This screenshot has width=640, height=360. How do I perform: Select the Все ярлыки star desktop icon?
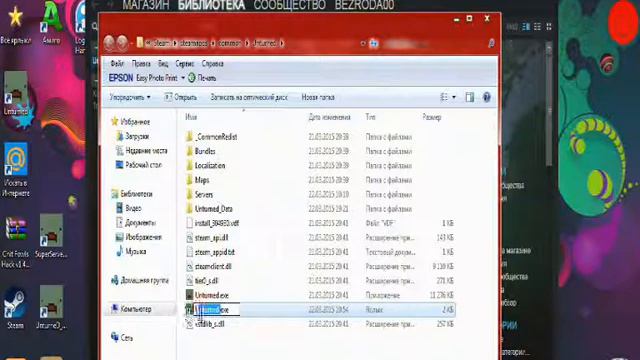(16, 18)
